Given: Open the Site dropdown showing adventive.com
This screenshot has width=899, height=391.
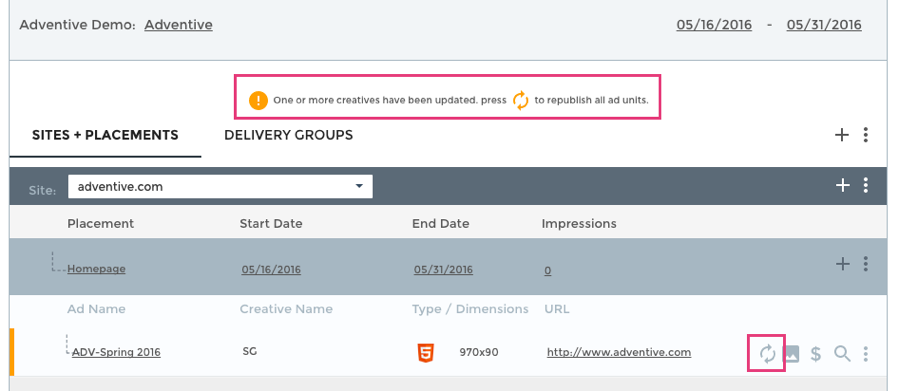Looking at the screenshot, I should tap(220, 186).
